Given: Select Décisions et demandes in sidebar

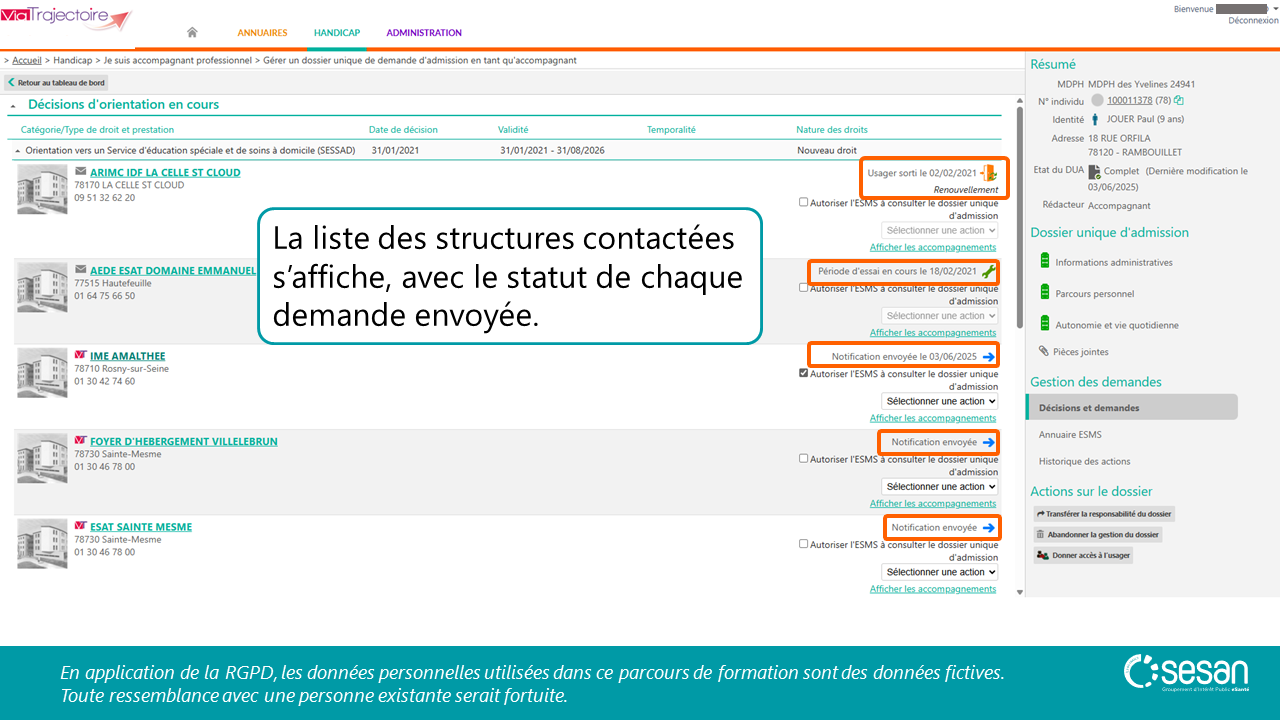Looking at the screenshot, I should click(1131, 407).
